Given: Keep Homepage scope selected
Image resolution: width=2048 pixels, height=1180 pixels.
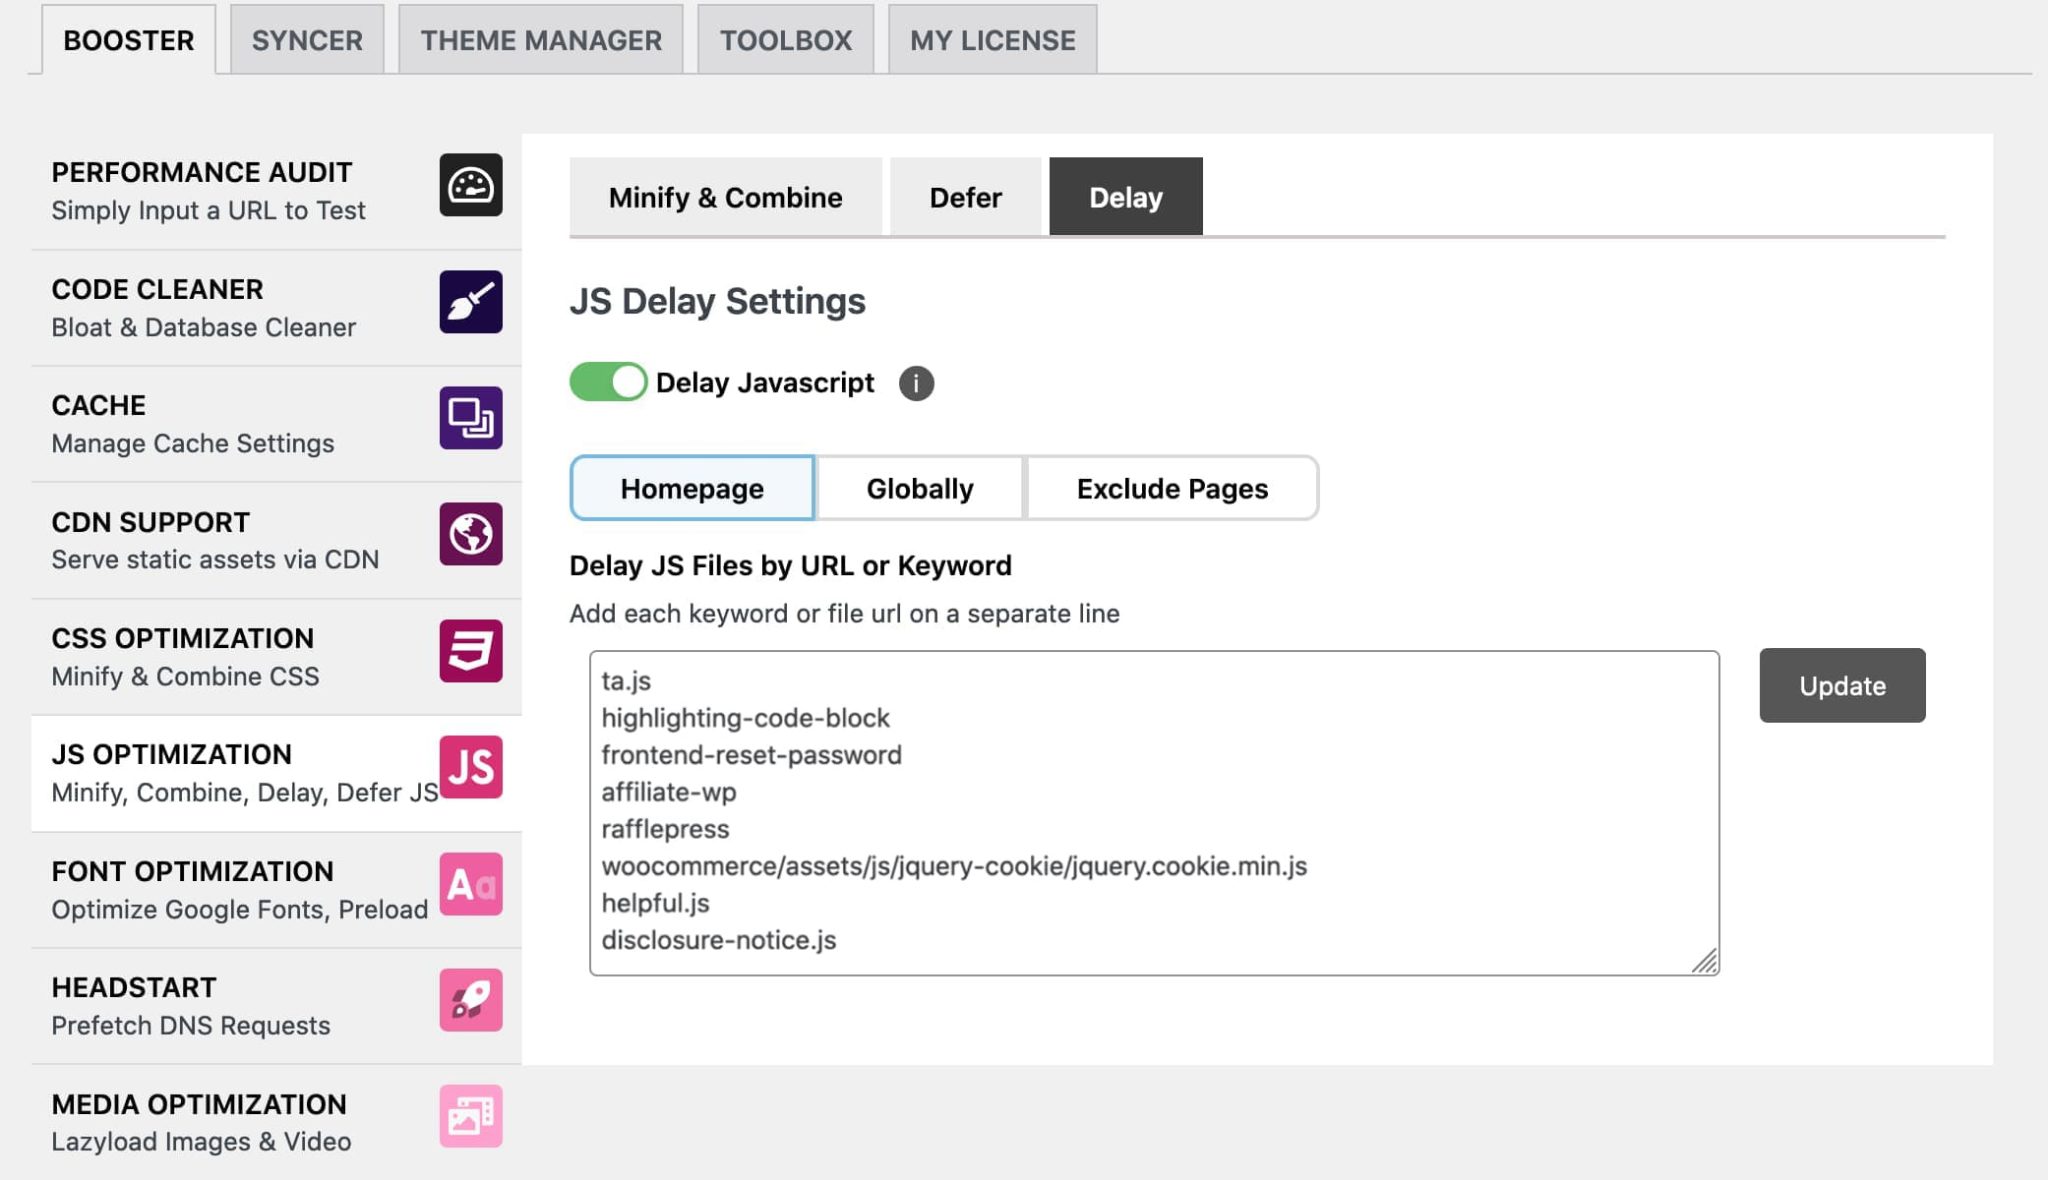Looking at the screenshot, I should point(691,488).
